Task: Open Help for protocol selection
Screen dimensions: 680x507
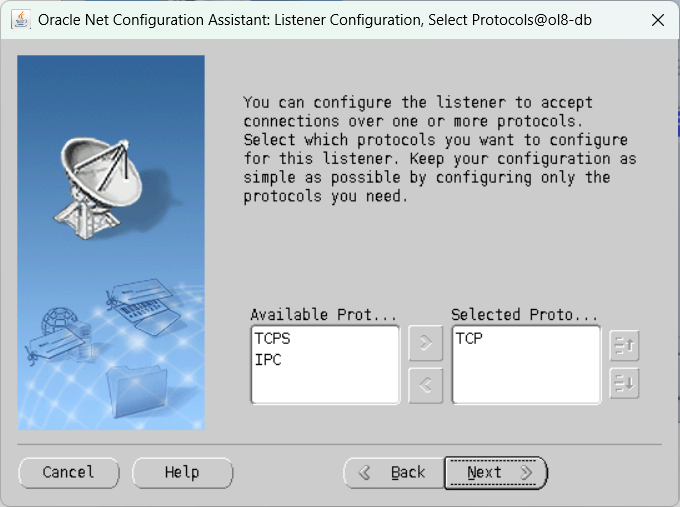Action: [182, 472]
